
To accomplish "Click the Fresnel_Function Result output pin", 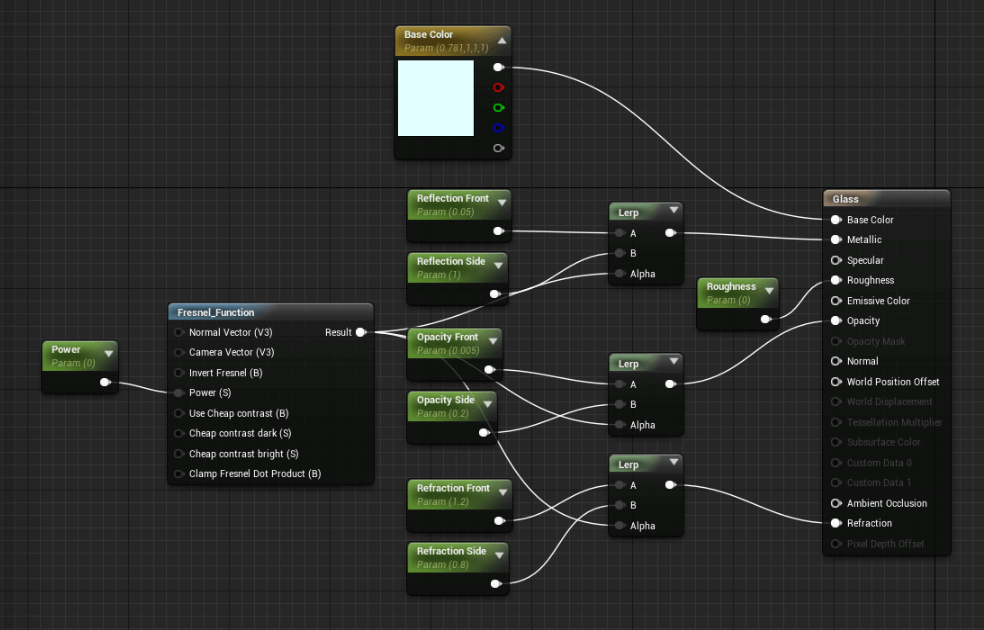I will [361, 333].
